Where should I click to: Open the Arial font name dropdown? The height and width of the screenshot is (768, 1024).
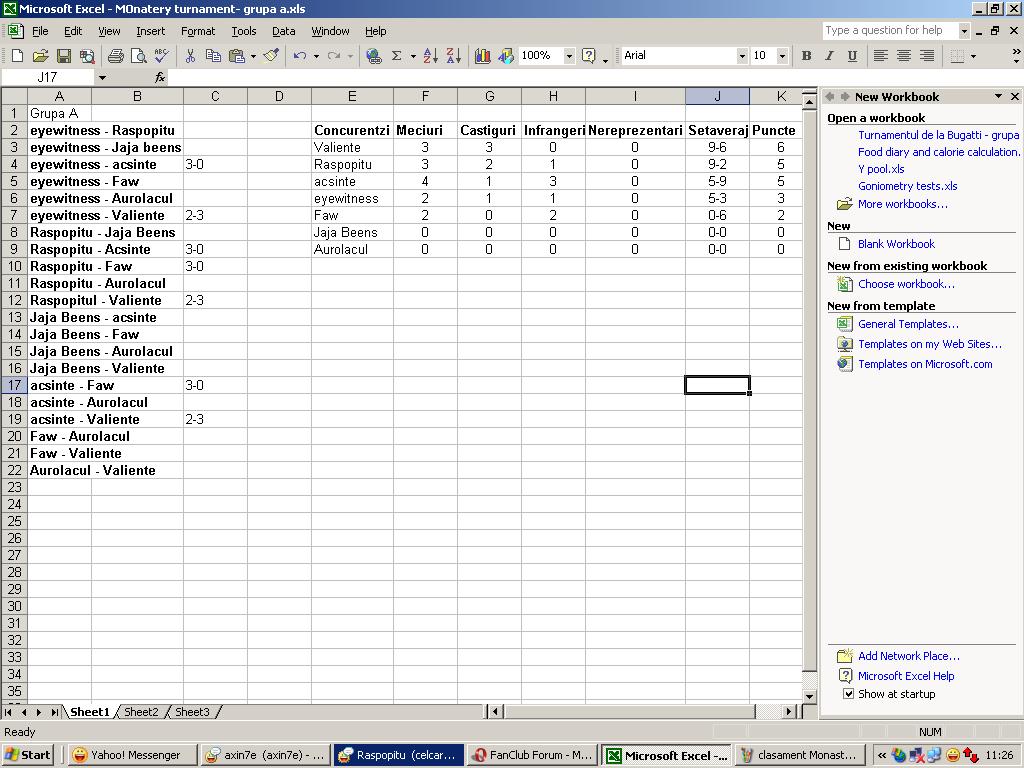click(742, 56)
